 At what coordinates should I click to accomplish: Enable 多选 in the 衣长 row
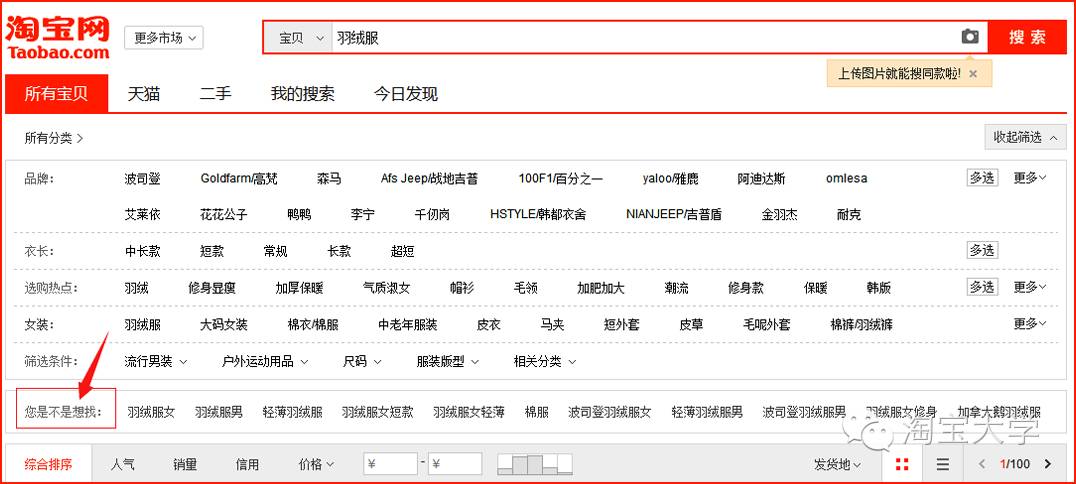[982, 250]
